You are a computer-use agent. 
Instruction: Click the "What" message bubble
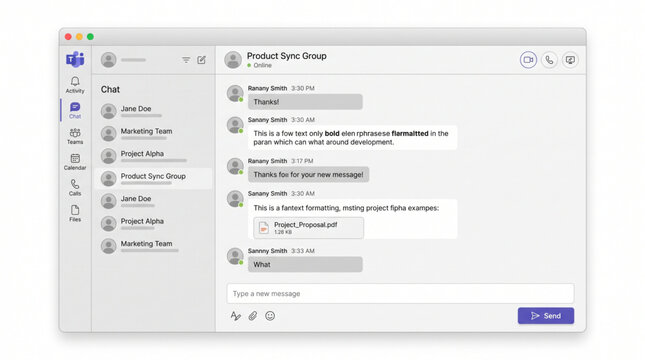coord(305,264)
